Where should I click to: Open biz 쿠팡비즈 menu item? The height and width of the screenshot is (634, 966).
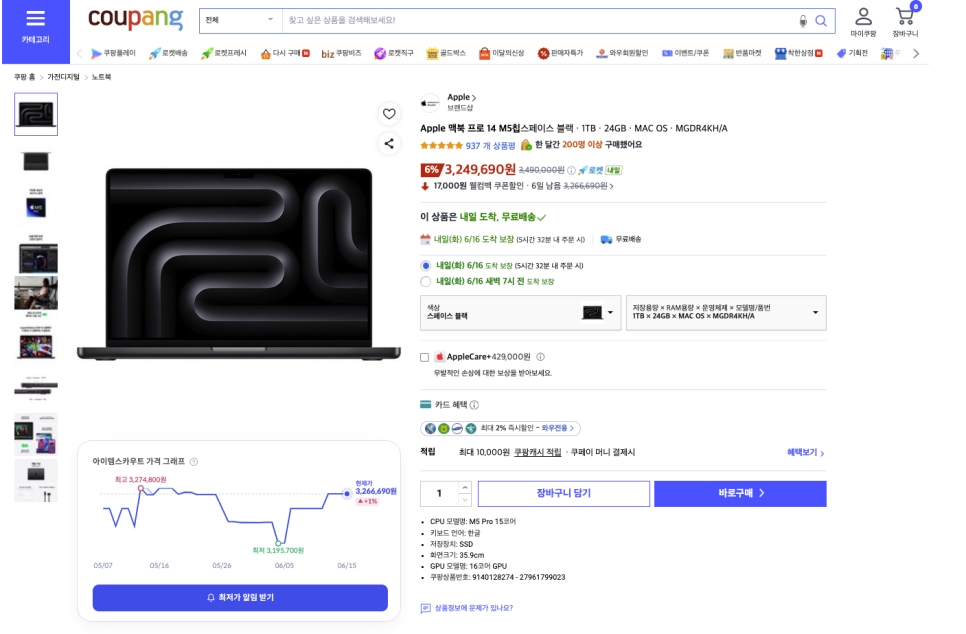341,54
